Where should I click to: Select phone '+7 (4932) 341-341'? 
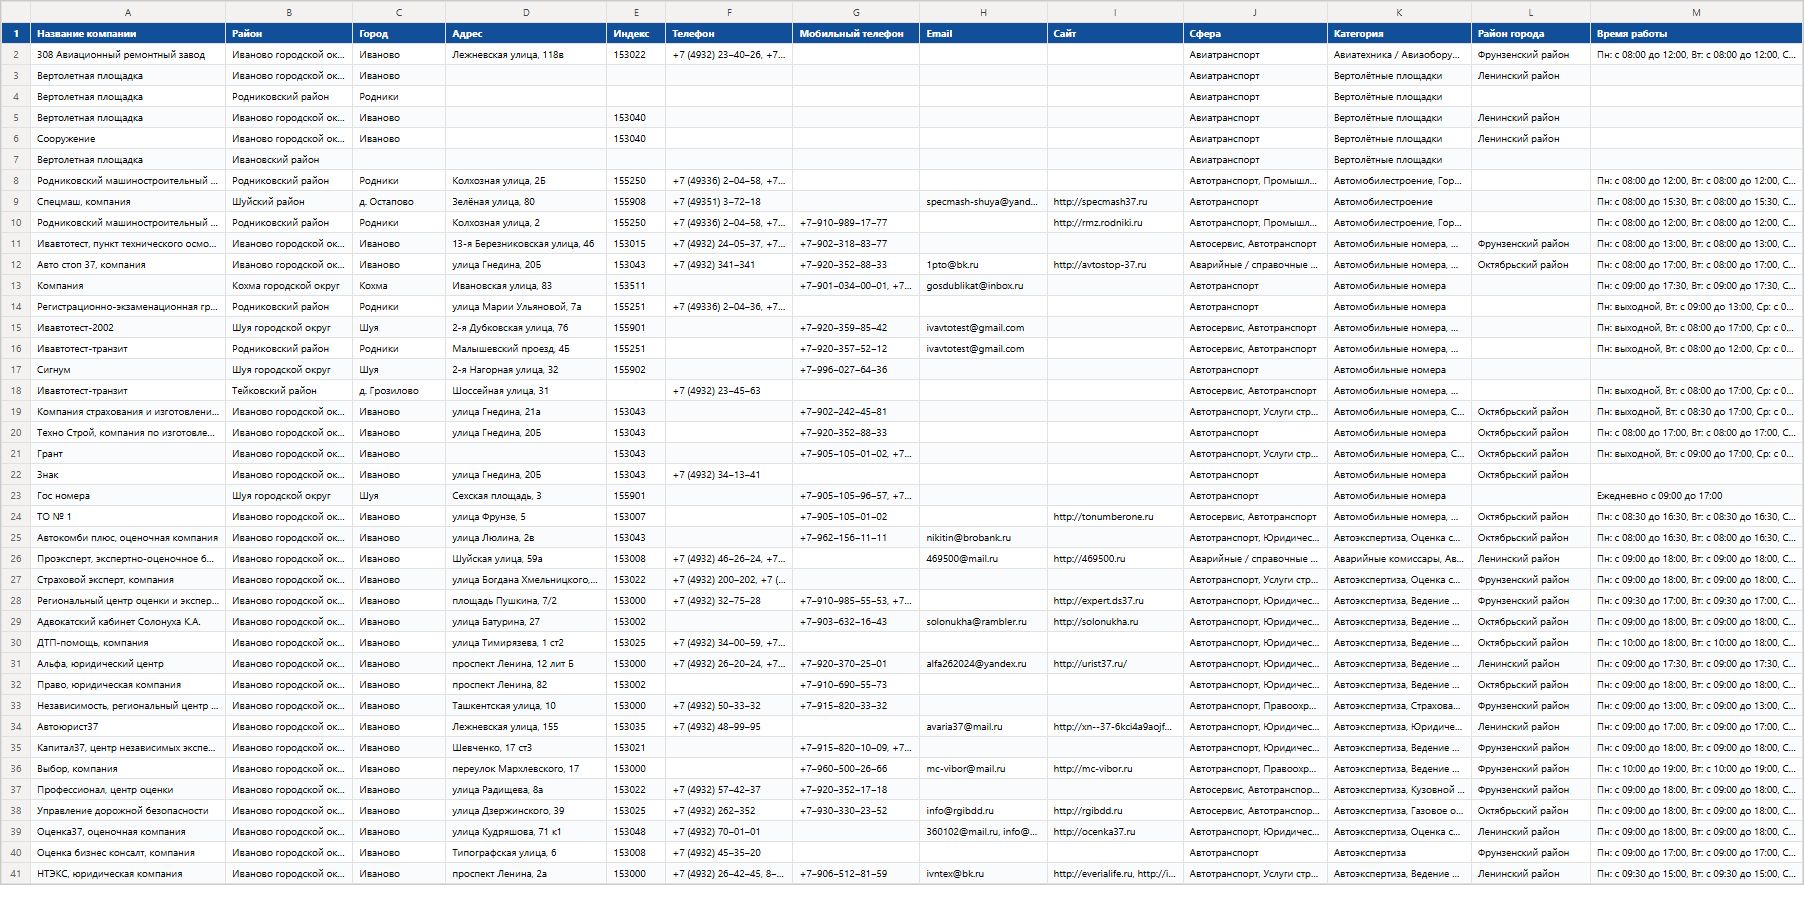(x=729, y=265)
